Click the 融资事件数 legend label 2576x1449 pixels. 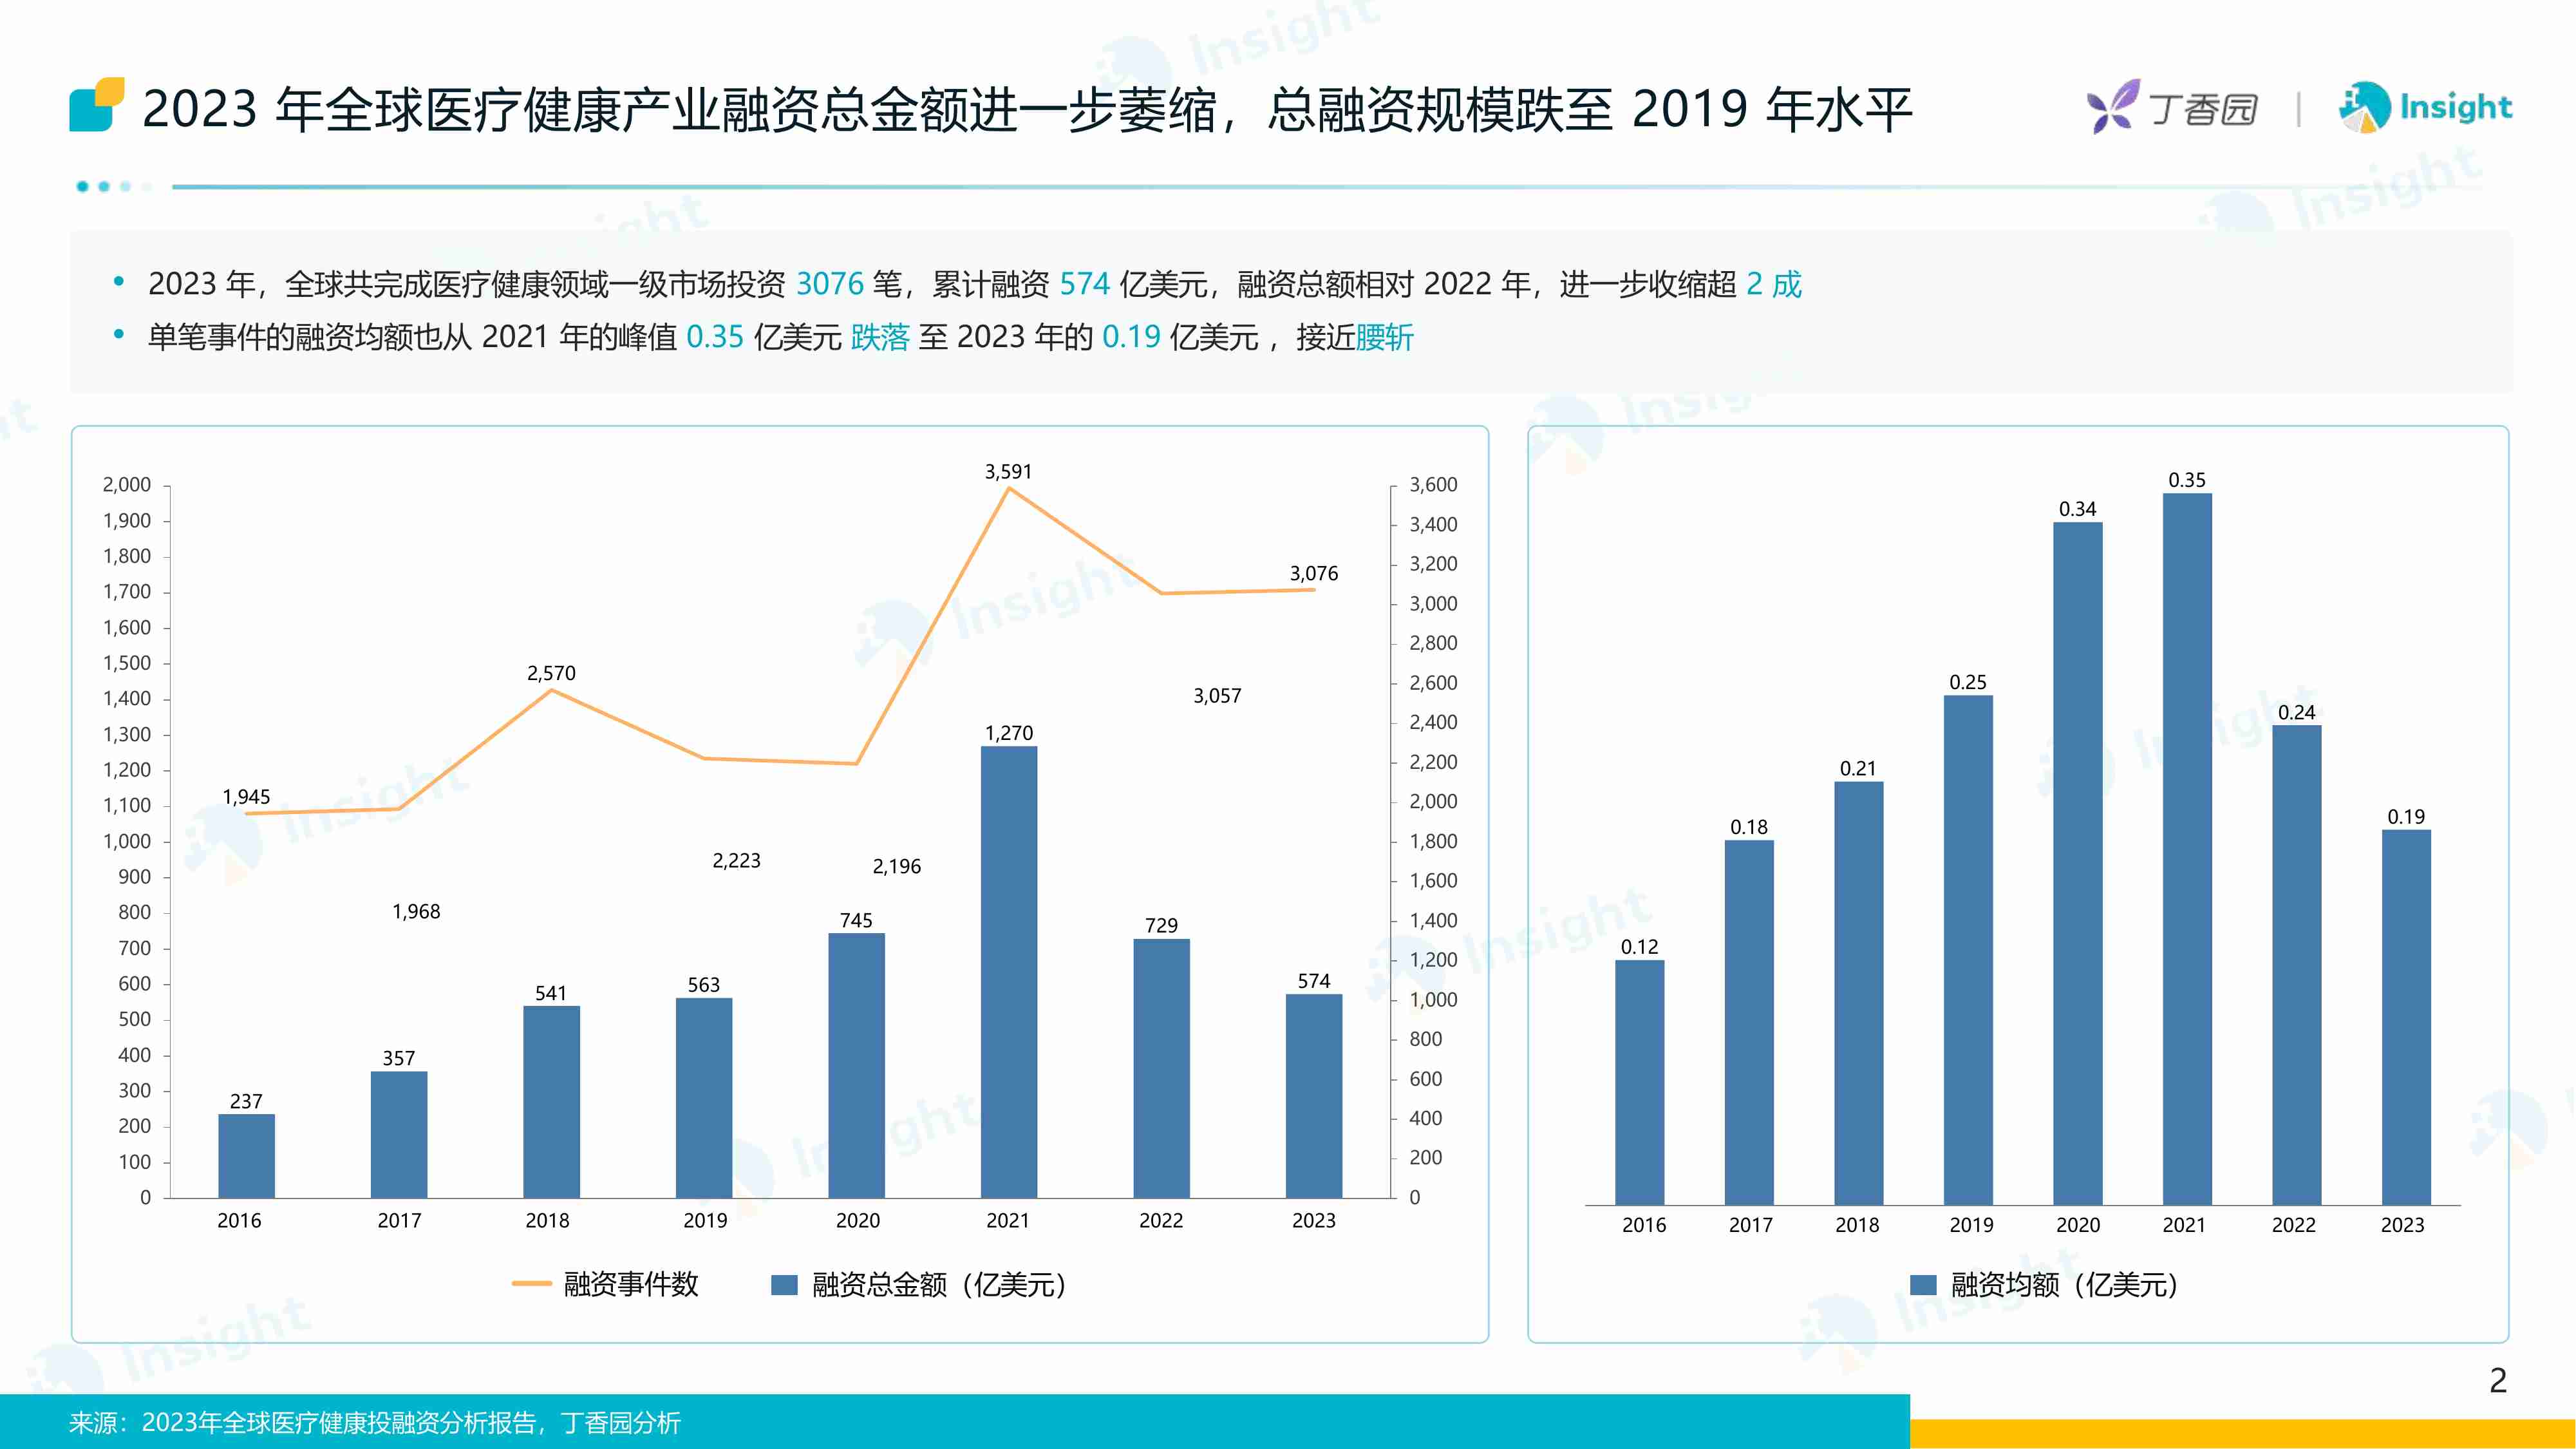click(631, 1284)
